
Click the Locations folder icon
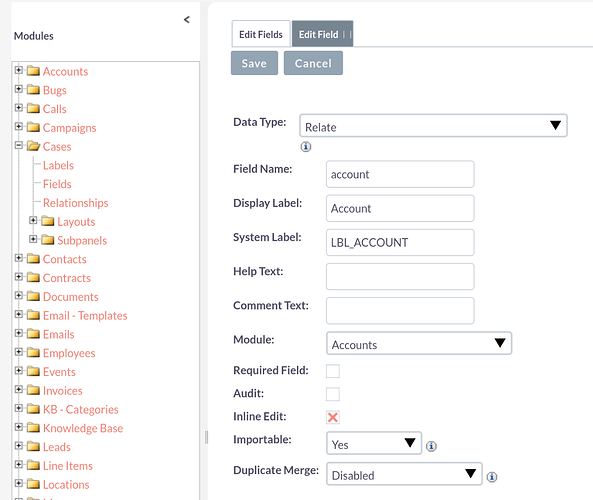33,484
